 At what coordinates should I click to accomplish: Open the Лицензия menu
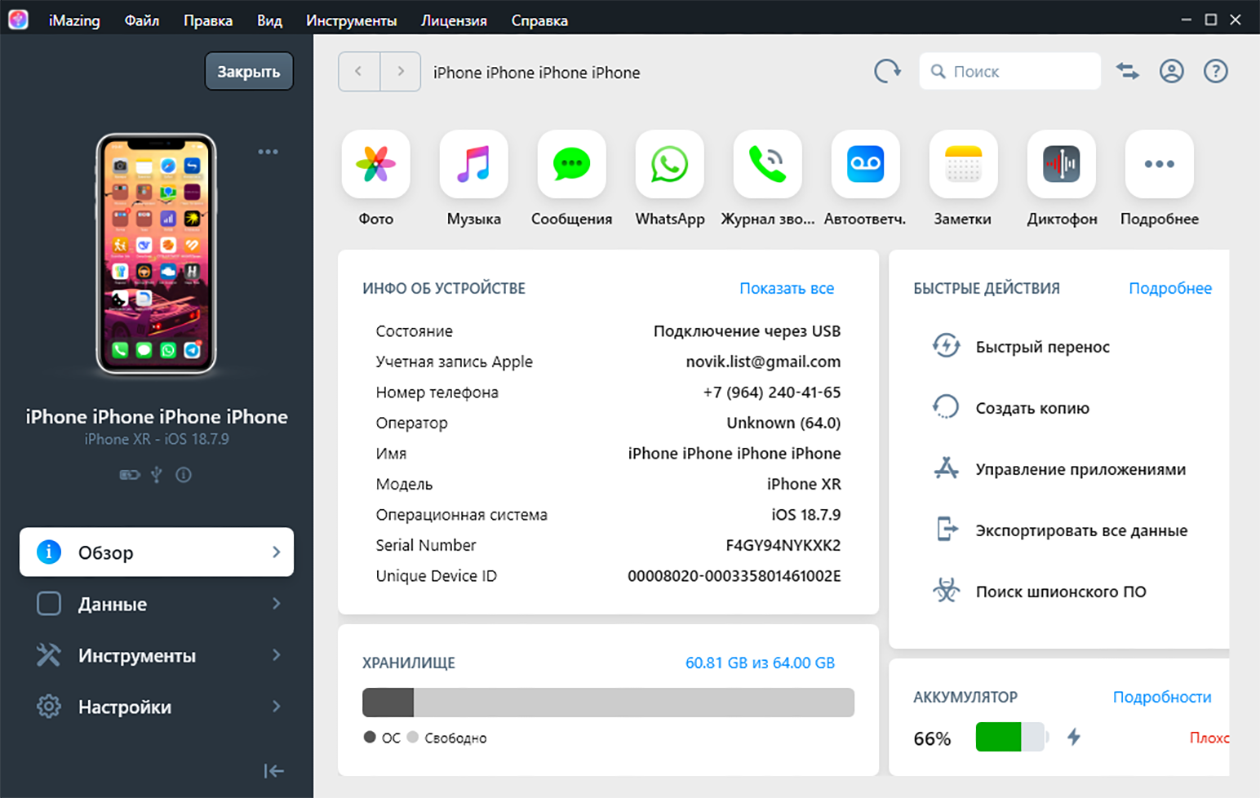tap(454, 21)
